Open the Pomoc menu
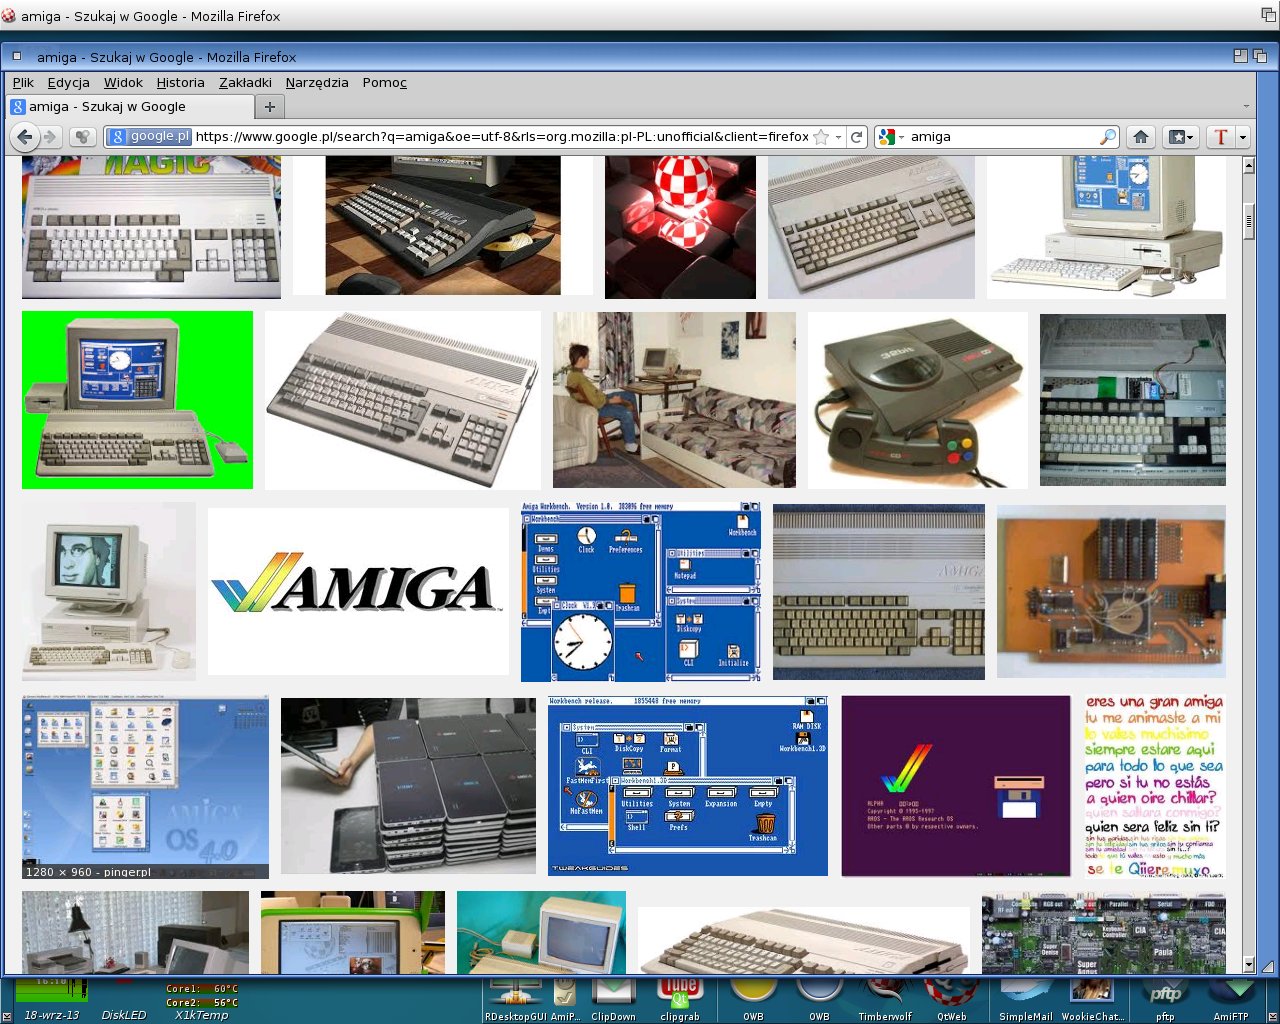1280x1024 pixels. click(x=384, y=83)
